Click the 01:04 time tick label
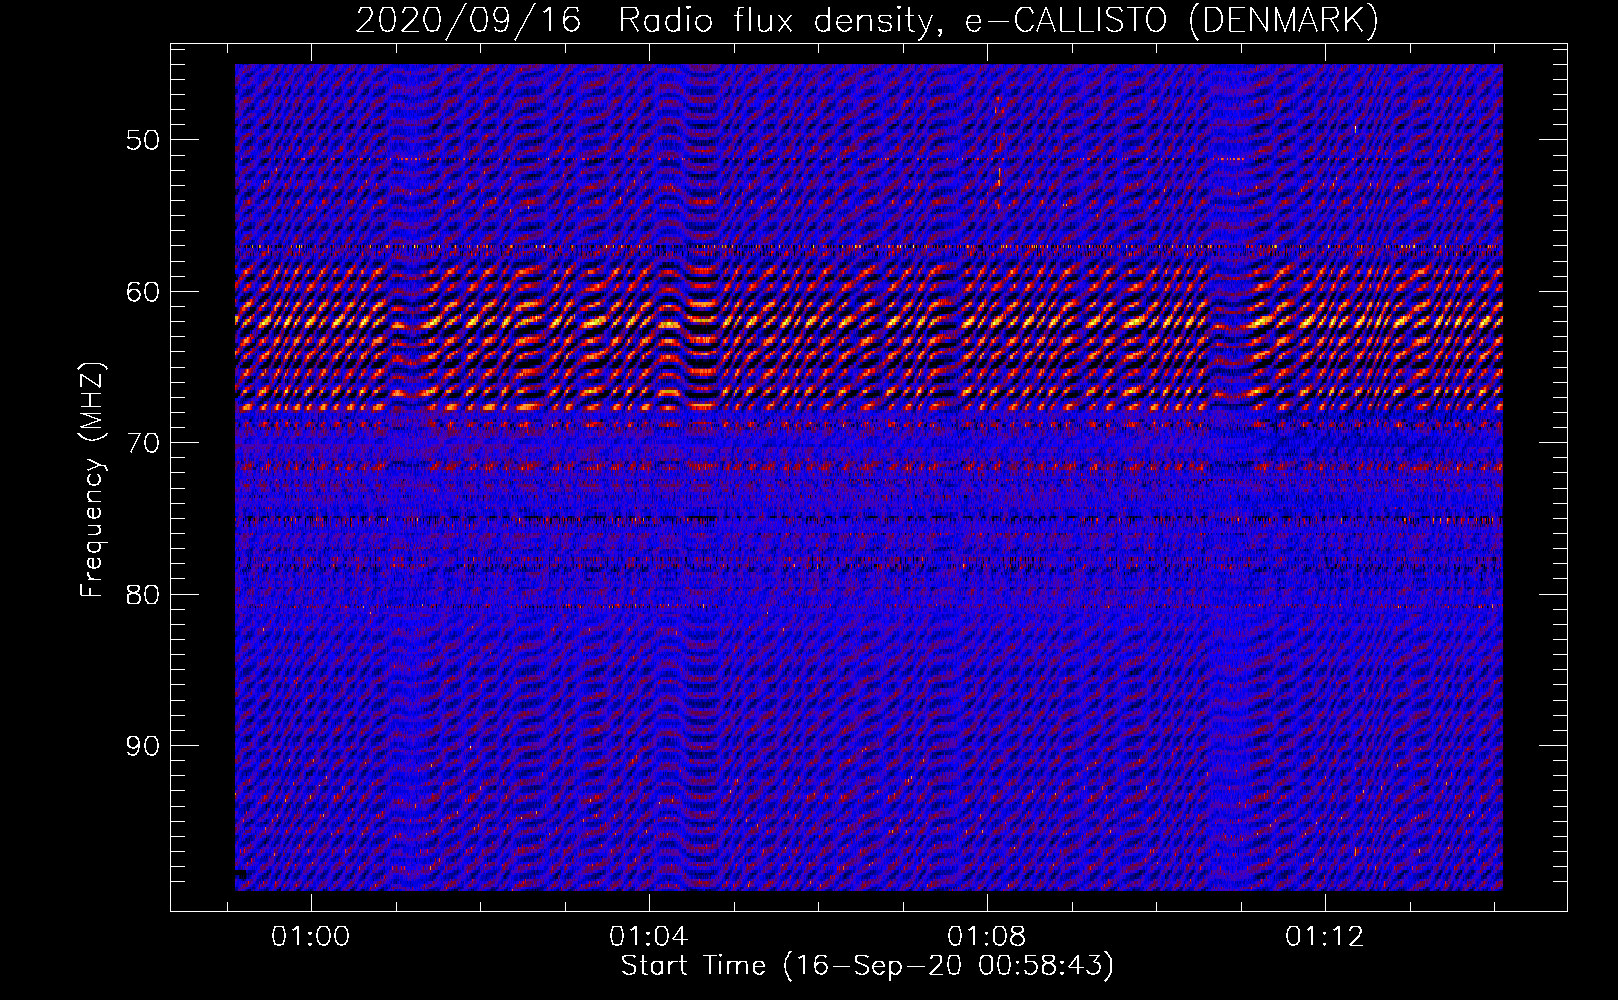Screen dimensions: 1618x1000 (649, 937)
